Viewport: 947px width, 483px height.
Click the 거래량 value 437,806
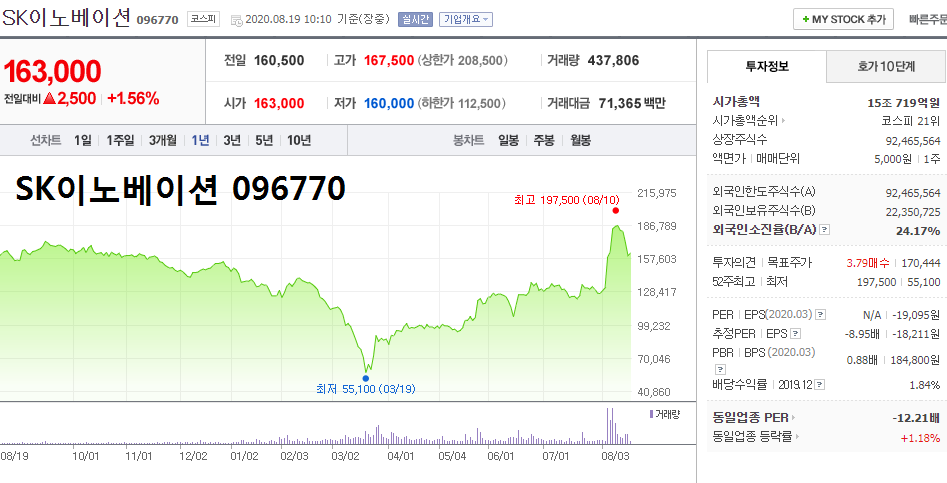[613, 60]
